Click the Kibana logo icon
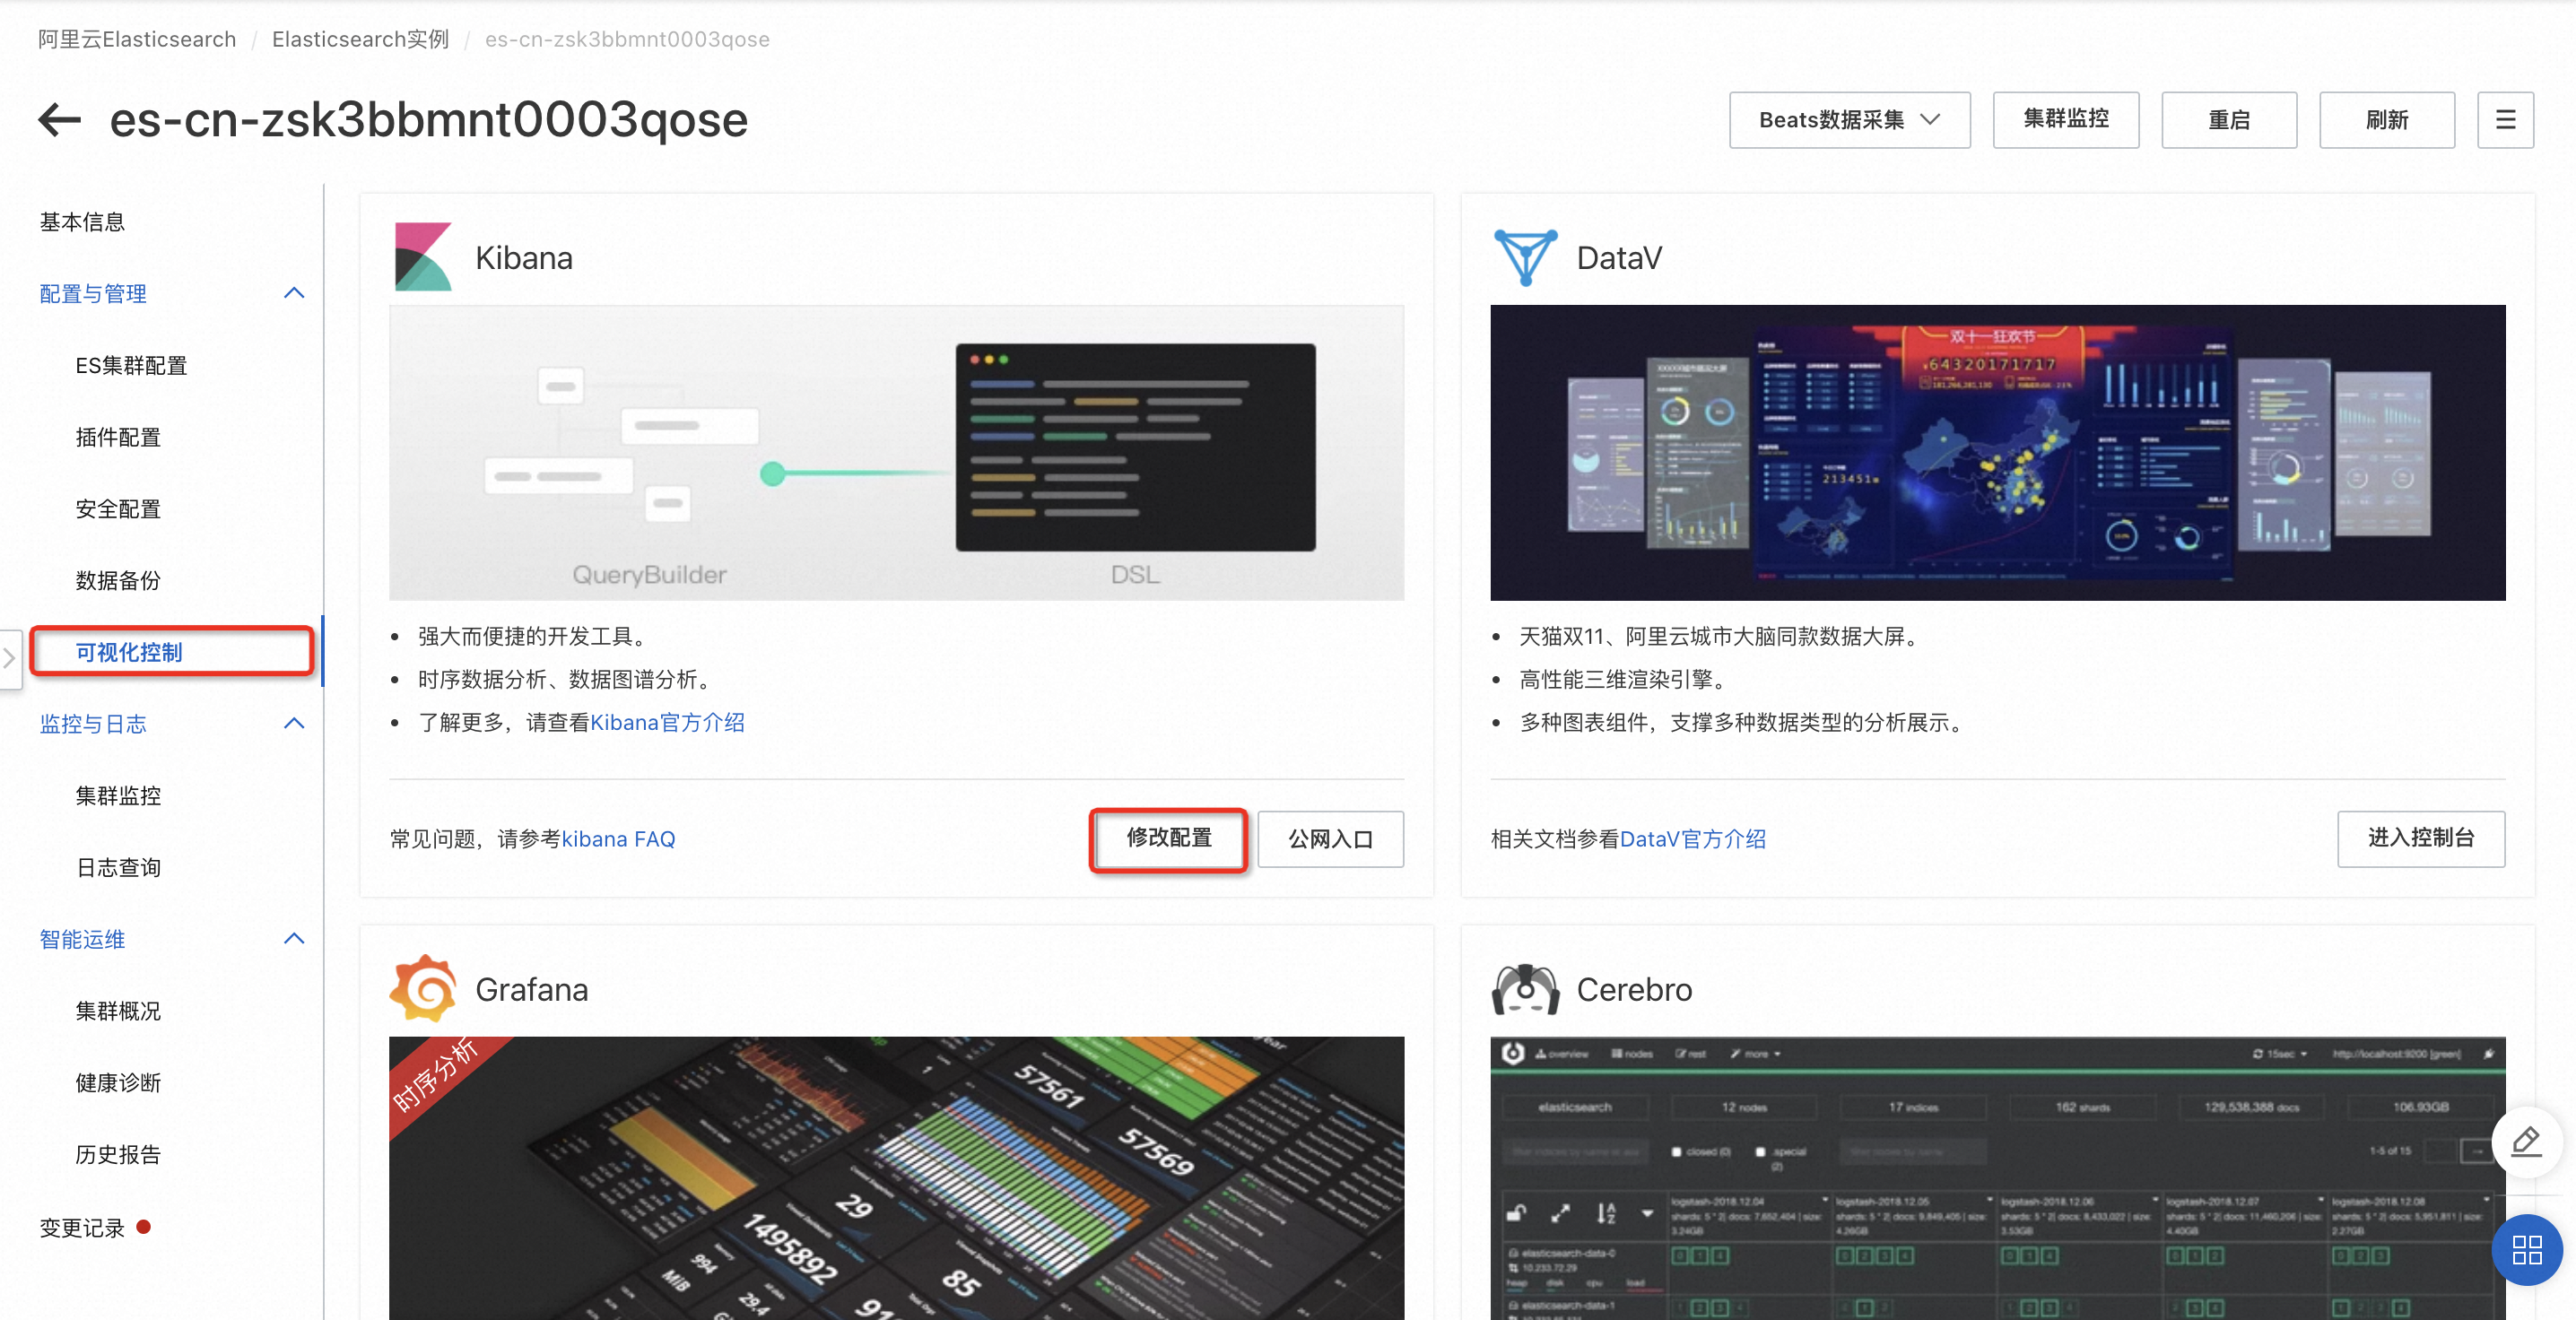The height and width of the screenshot is (1320, 2576). point(423,257)
